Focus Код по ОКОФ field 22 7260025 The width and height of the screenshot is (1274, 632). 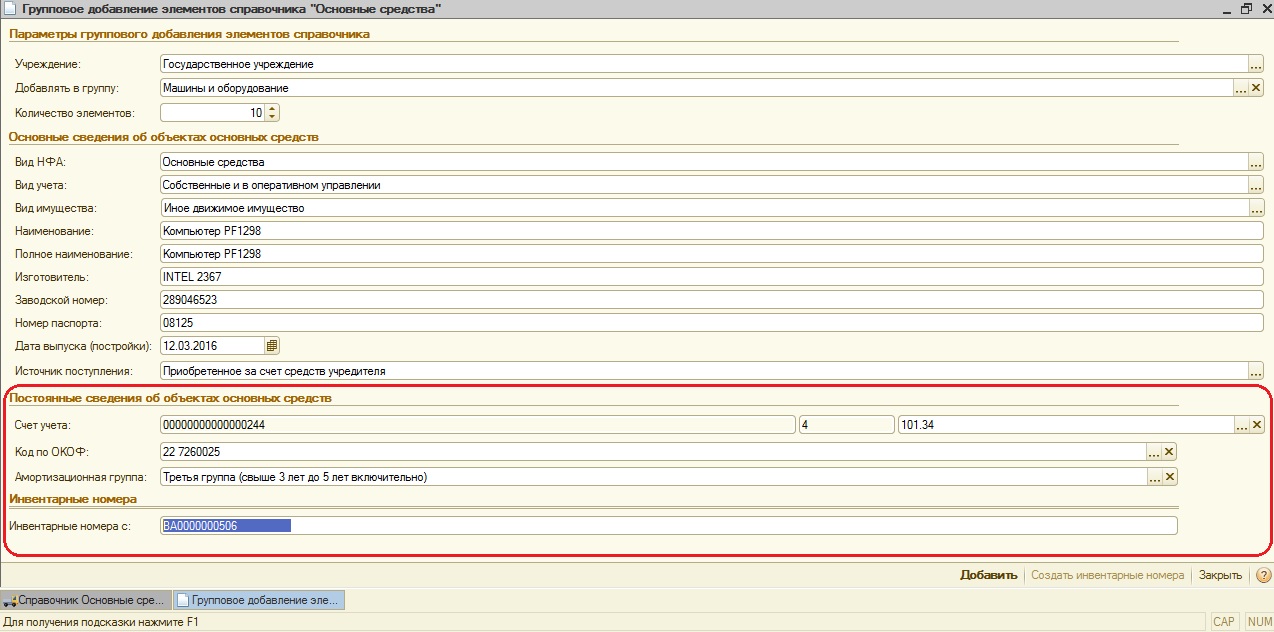click(x=652, y=451)
